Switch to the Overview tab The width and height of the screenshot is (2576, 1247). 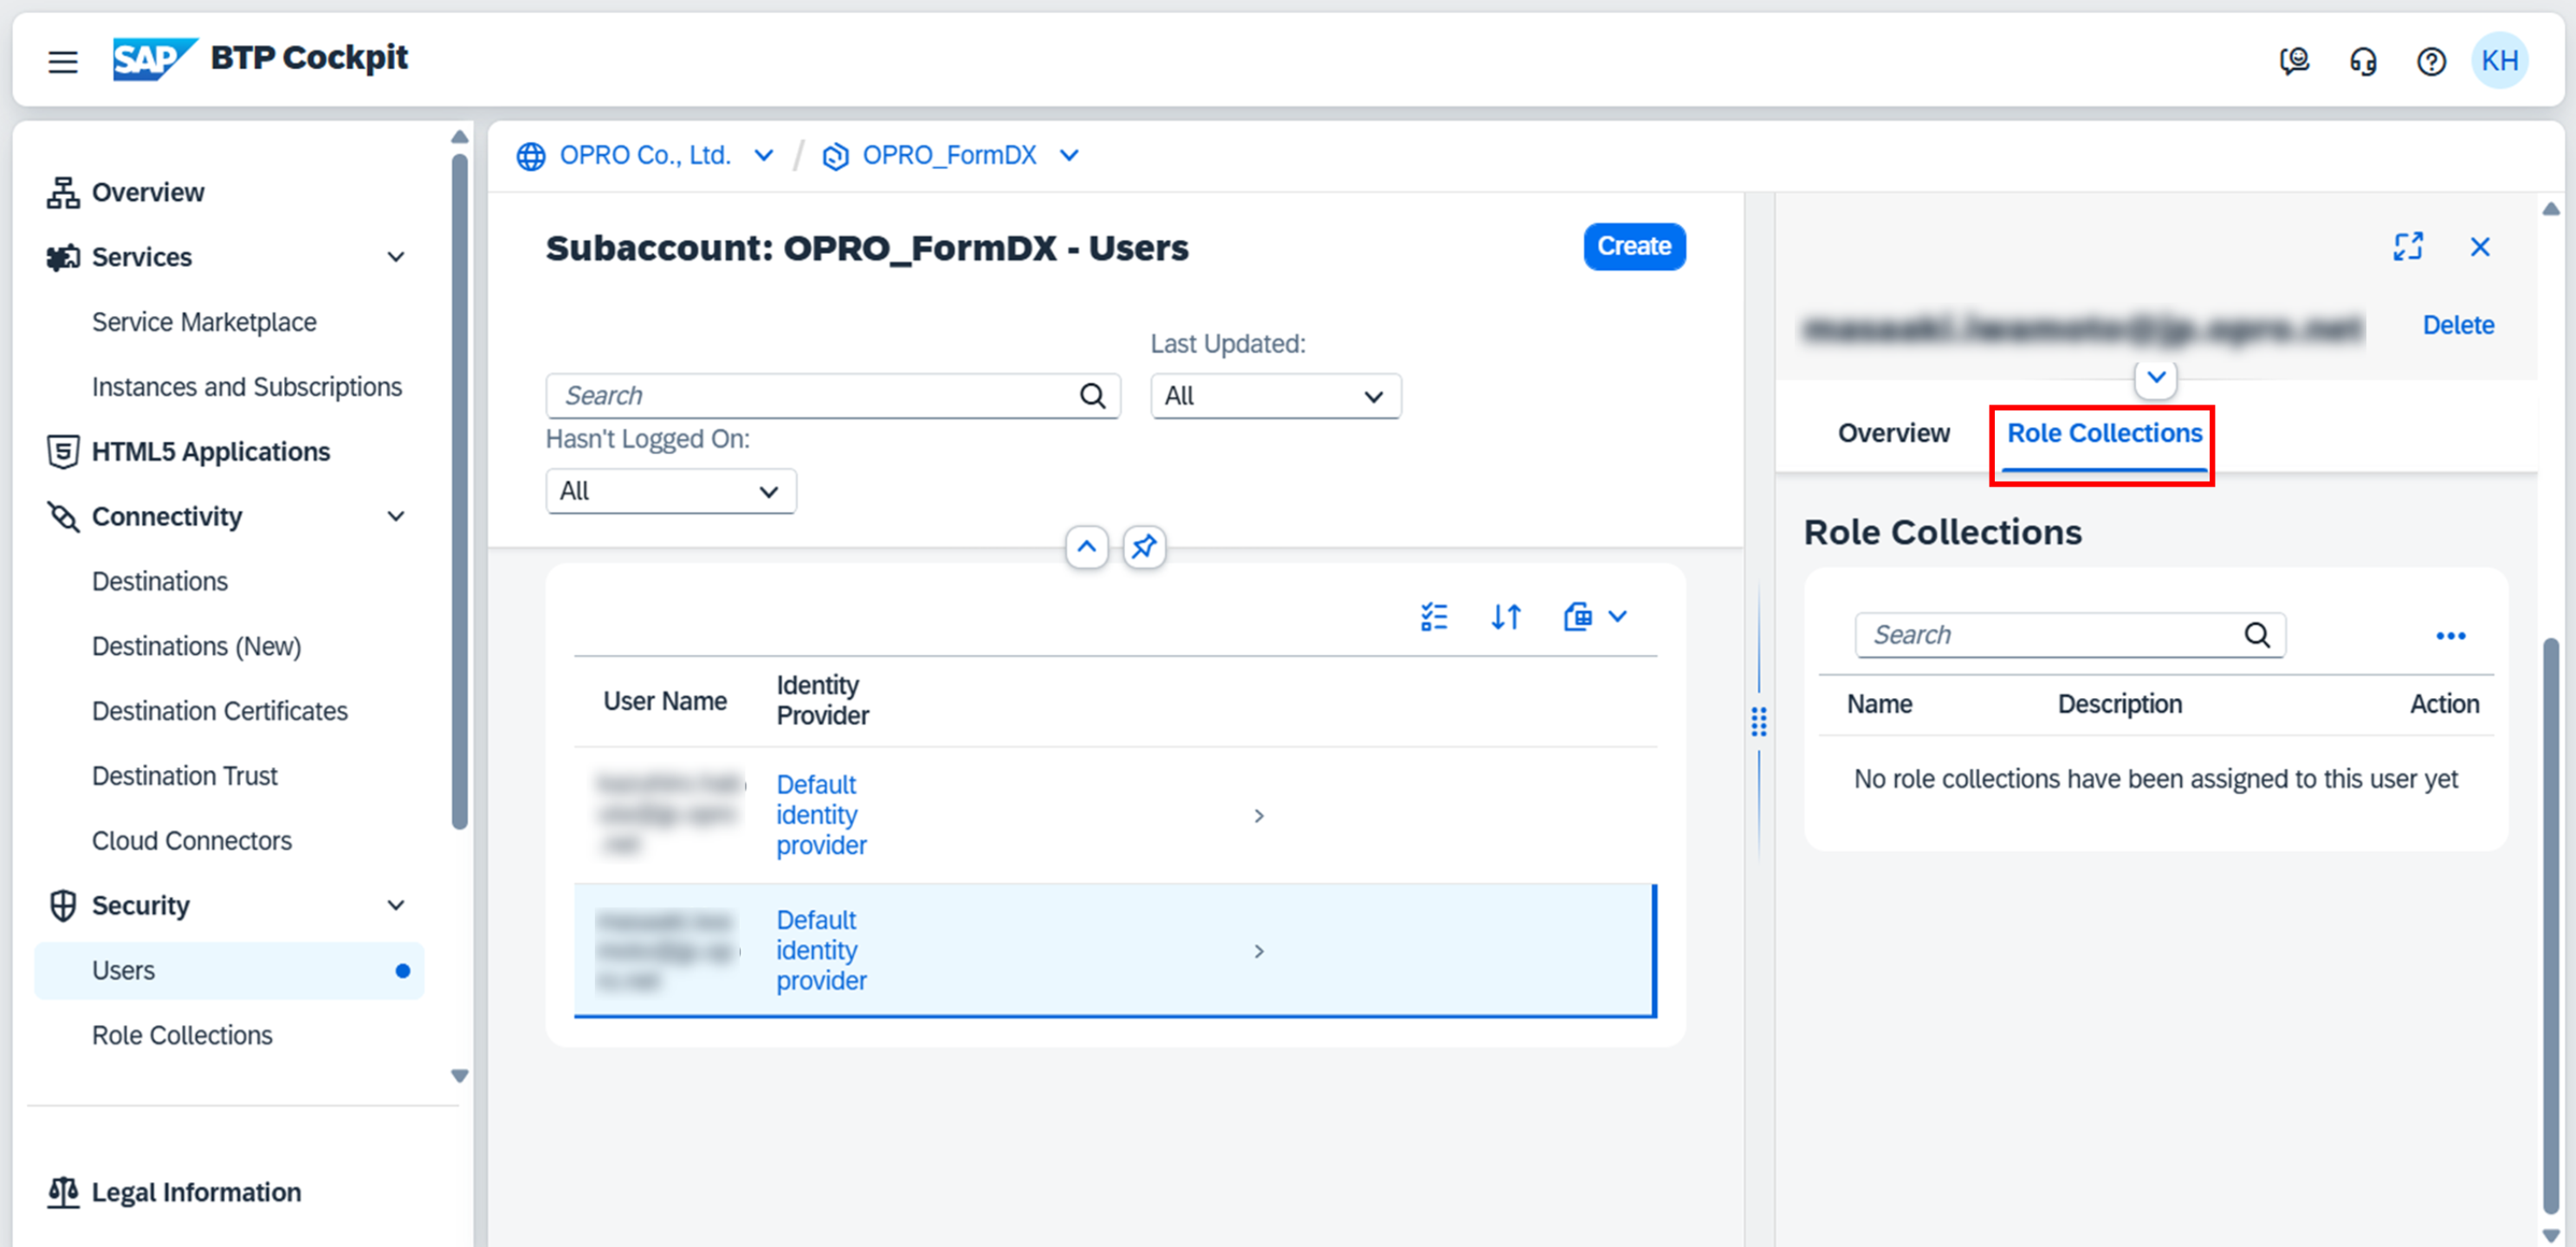(x=1893, y=433)
